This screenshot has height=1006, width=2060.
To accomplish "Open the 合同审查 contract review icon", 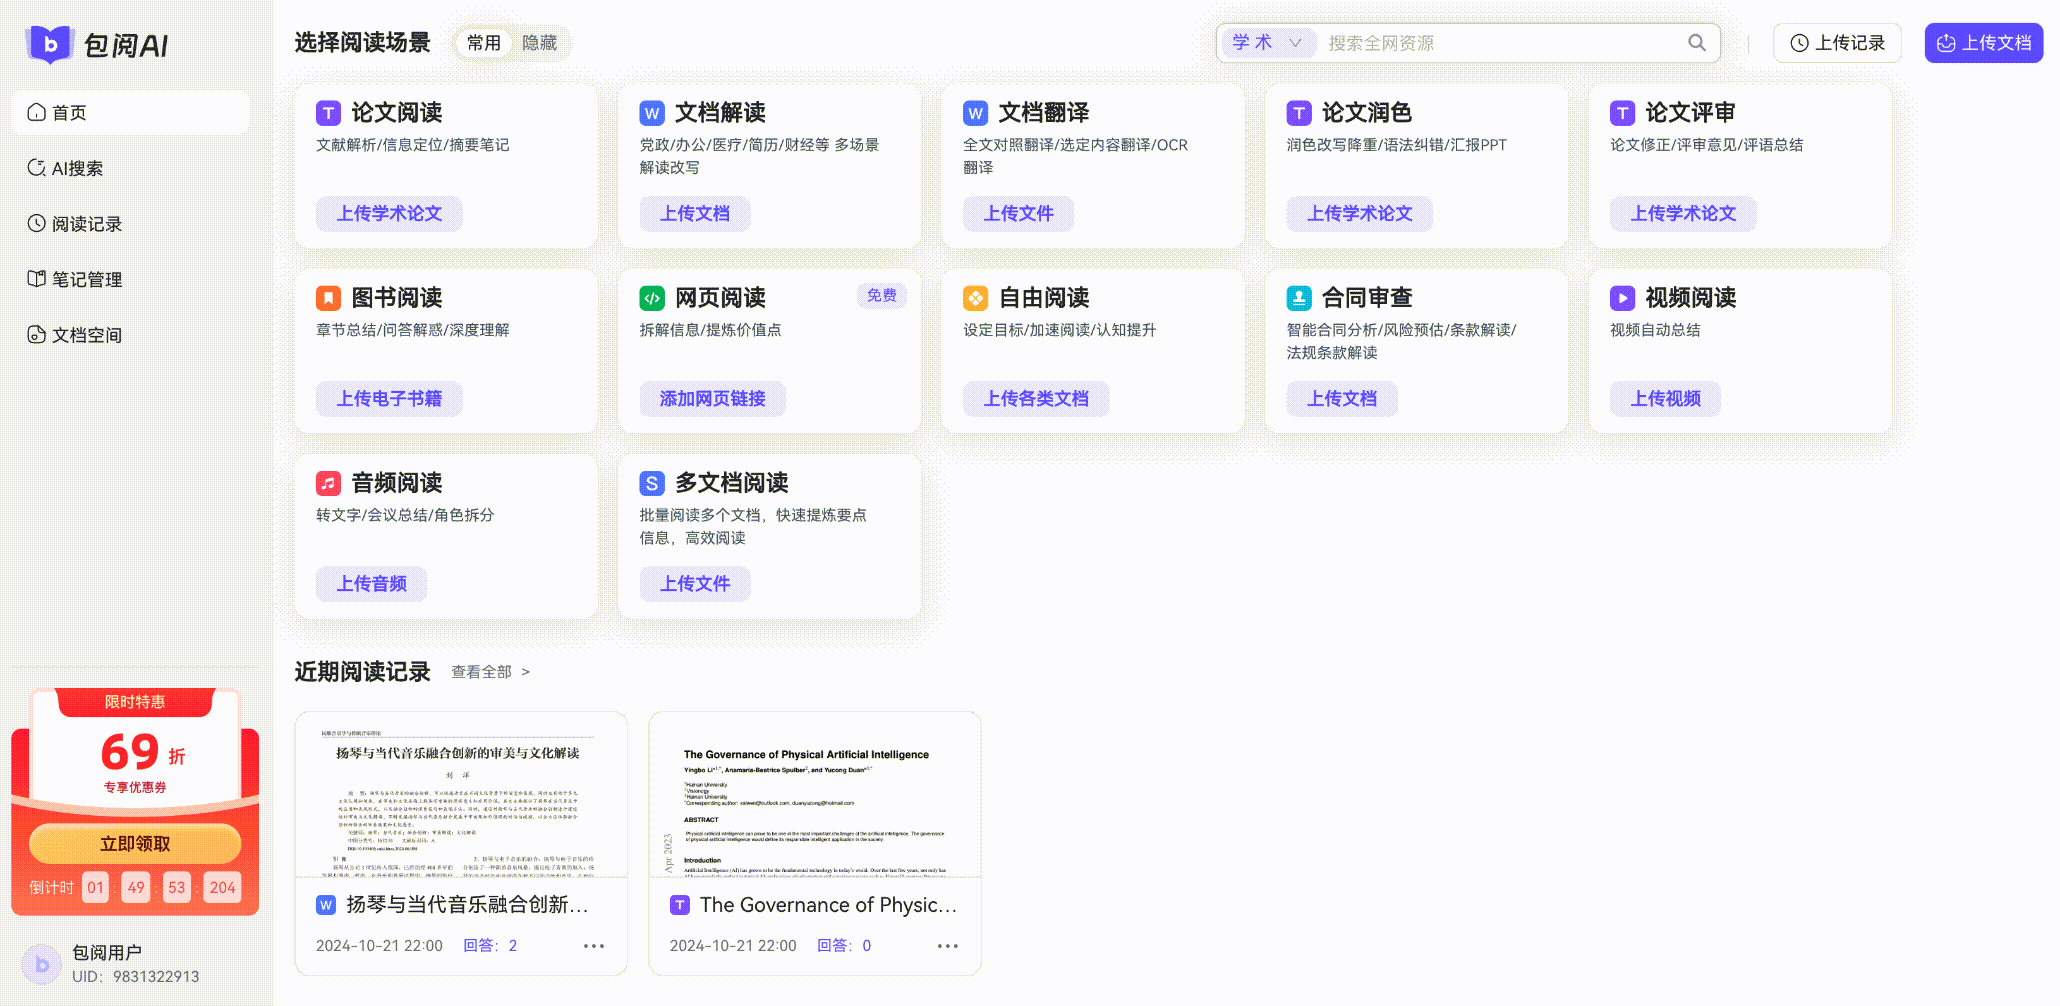I will [x=1298, y=297].
